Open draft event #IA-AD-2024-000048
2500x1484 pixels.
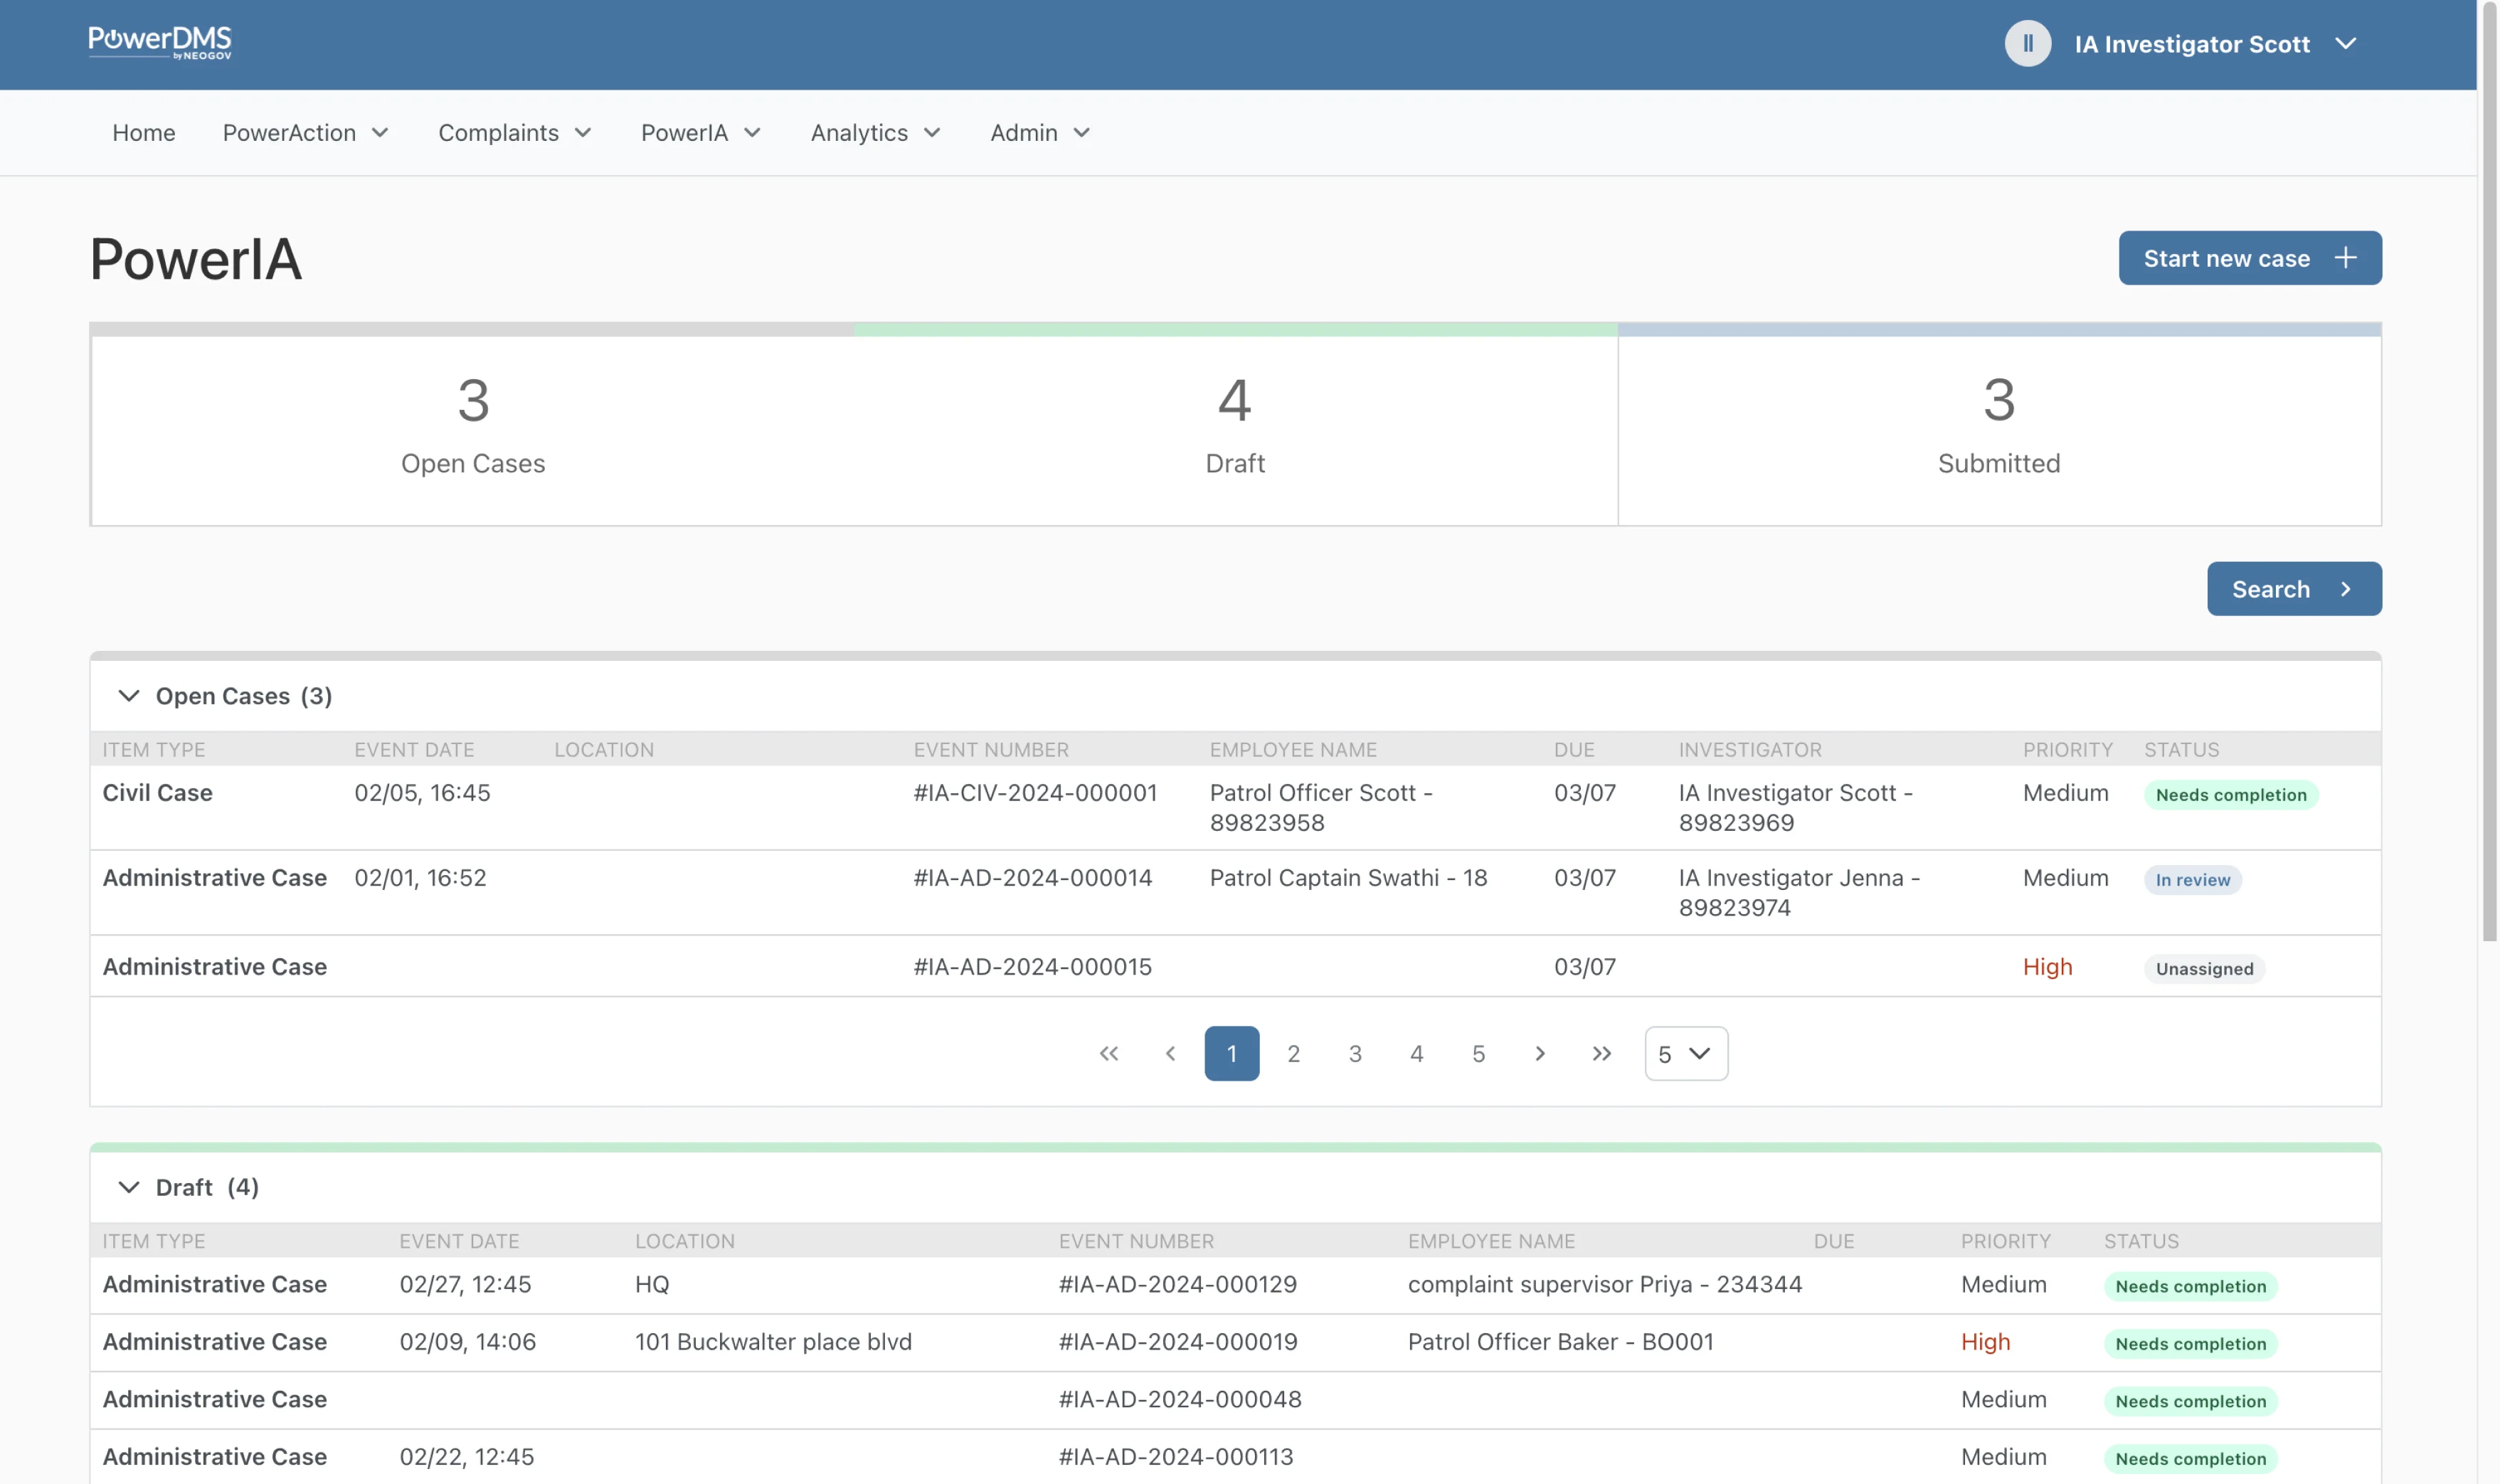[1180, 1399]
